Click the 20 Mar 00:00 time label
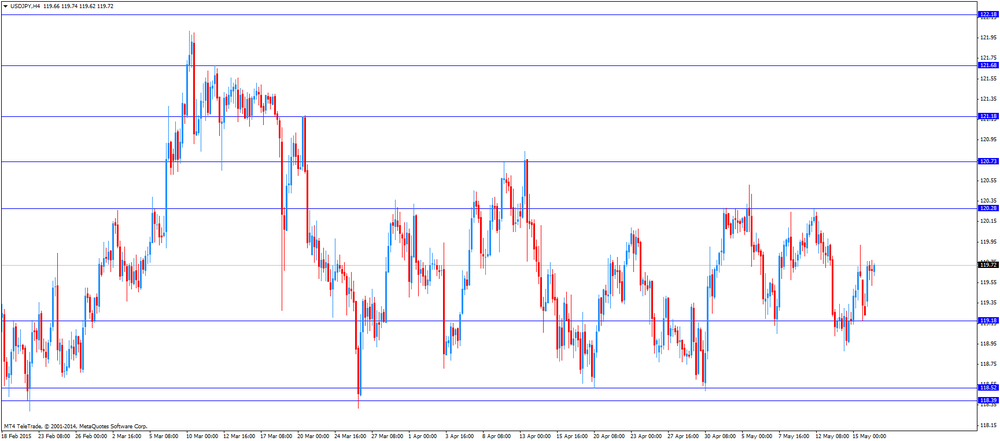This screenshot has height=441, width=1000. tap(312, 437)
